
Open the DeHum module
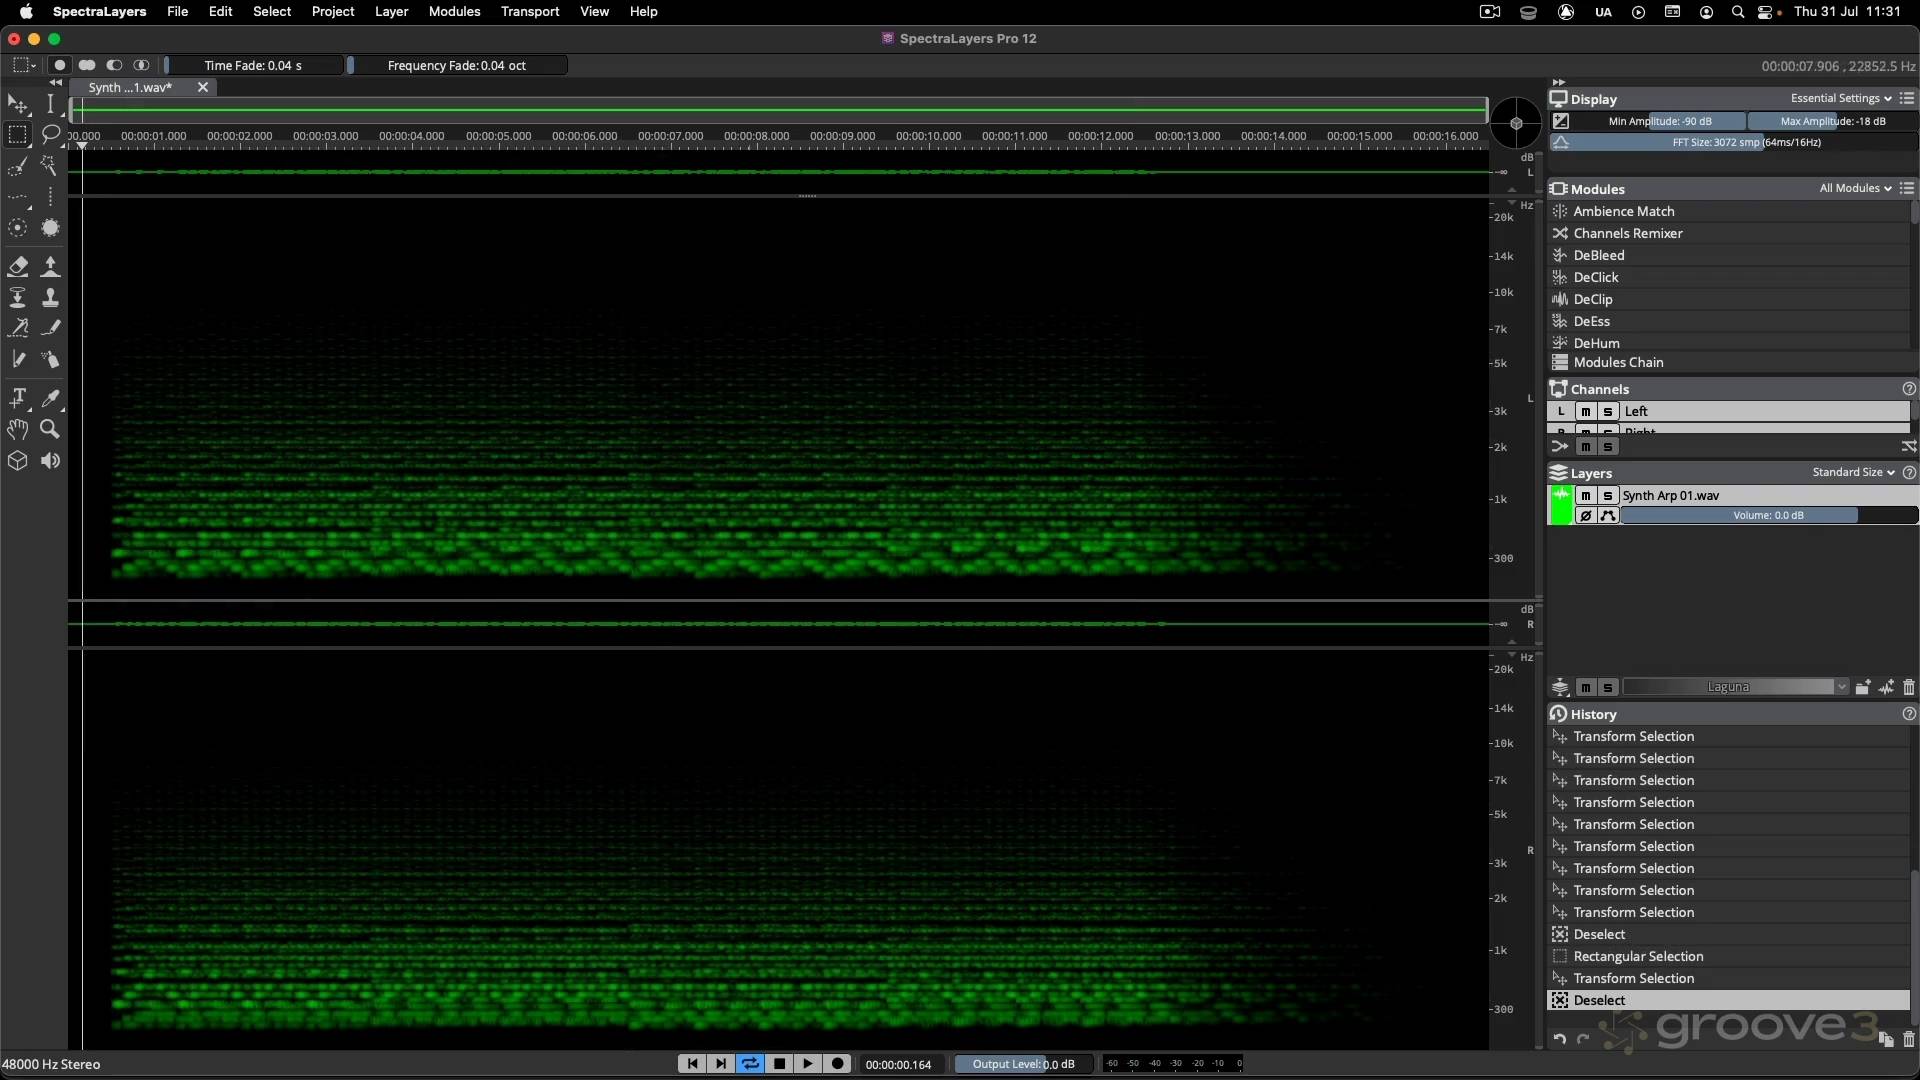click(1598, 342)
